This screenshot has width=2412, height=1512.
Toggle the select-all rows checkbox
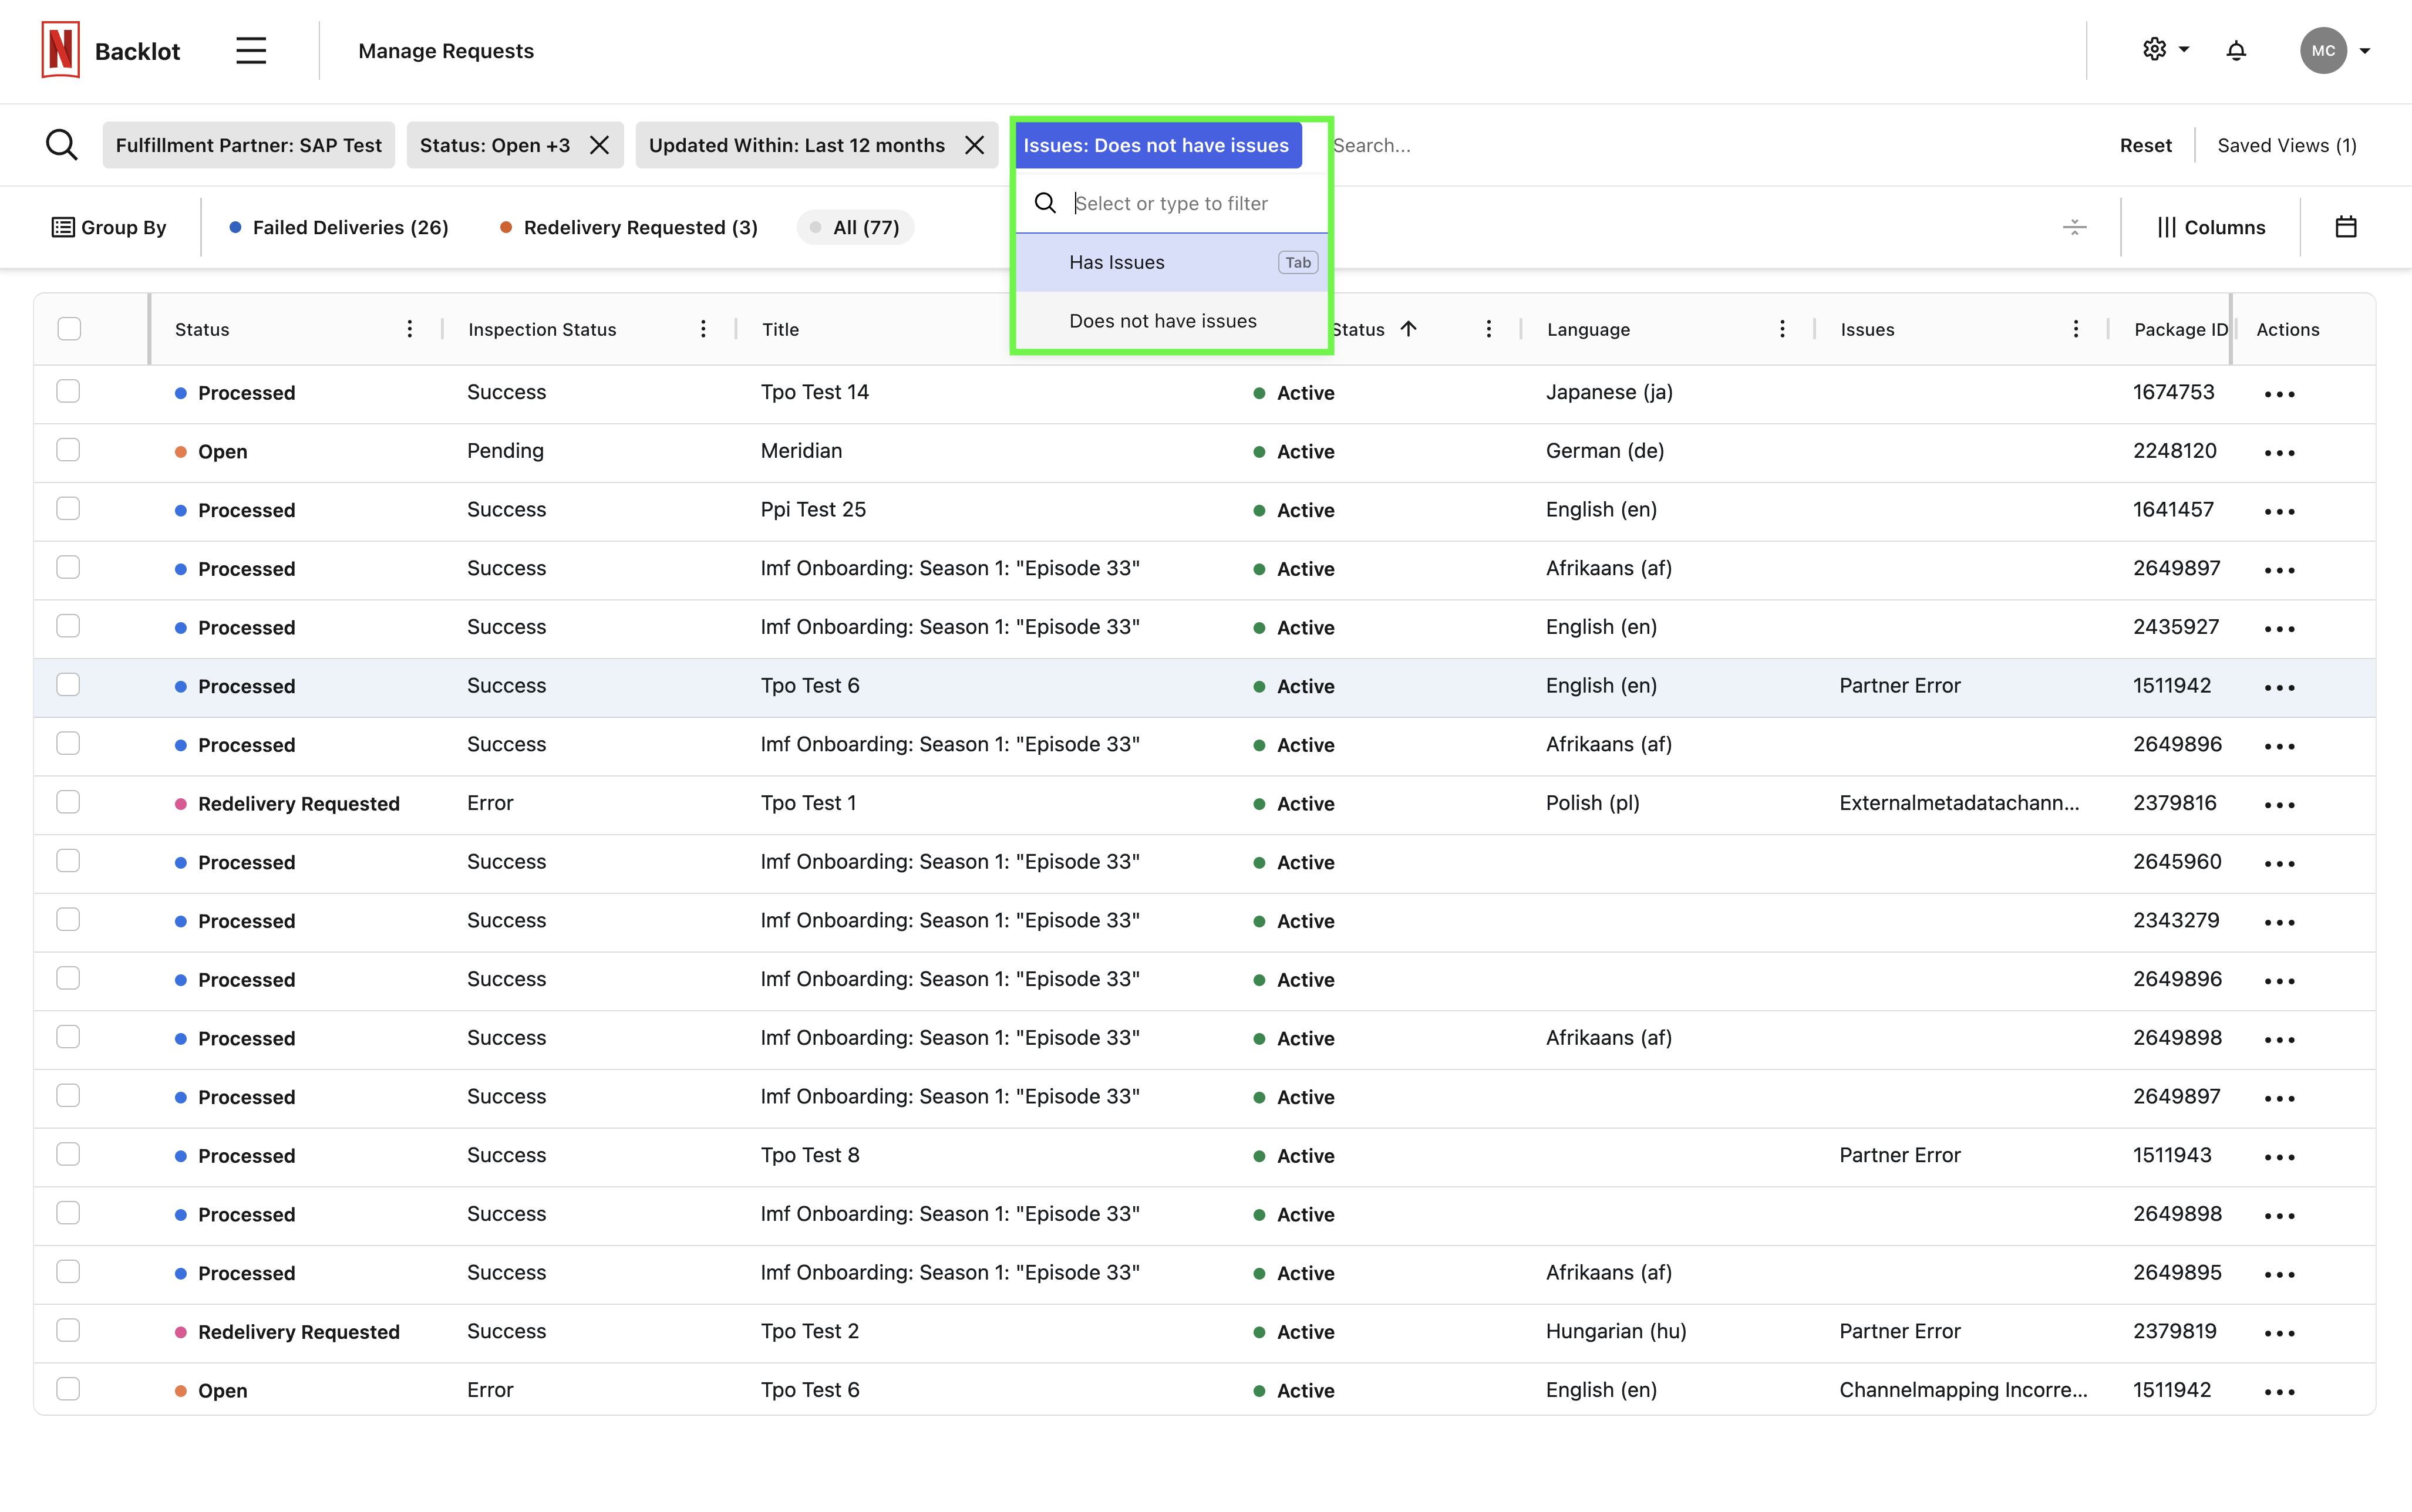tap(69, 329)
